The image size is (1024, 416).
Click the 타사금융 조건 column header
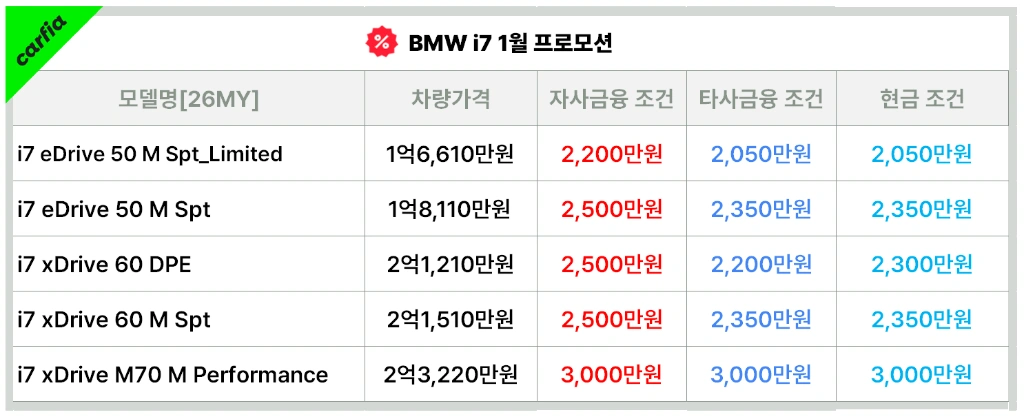click(761, 99)
